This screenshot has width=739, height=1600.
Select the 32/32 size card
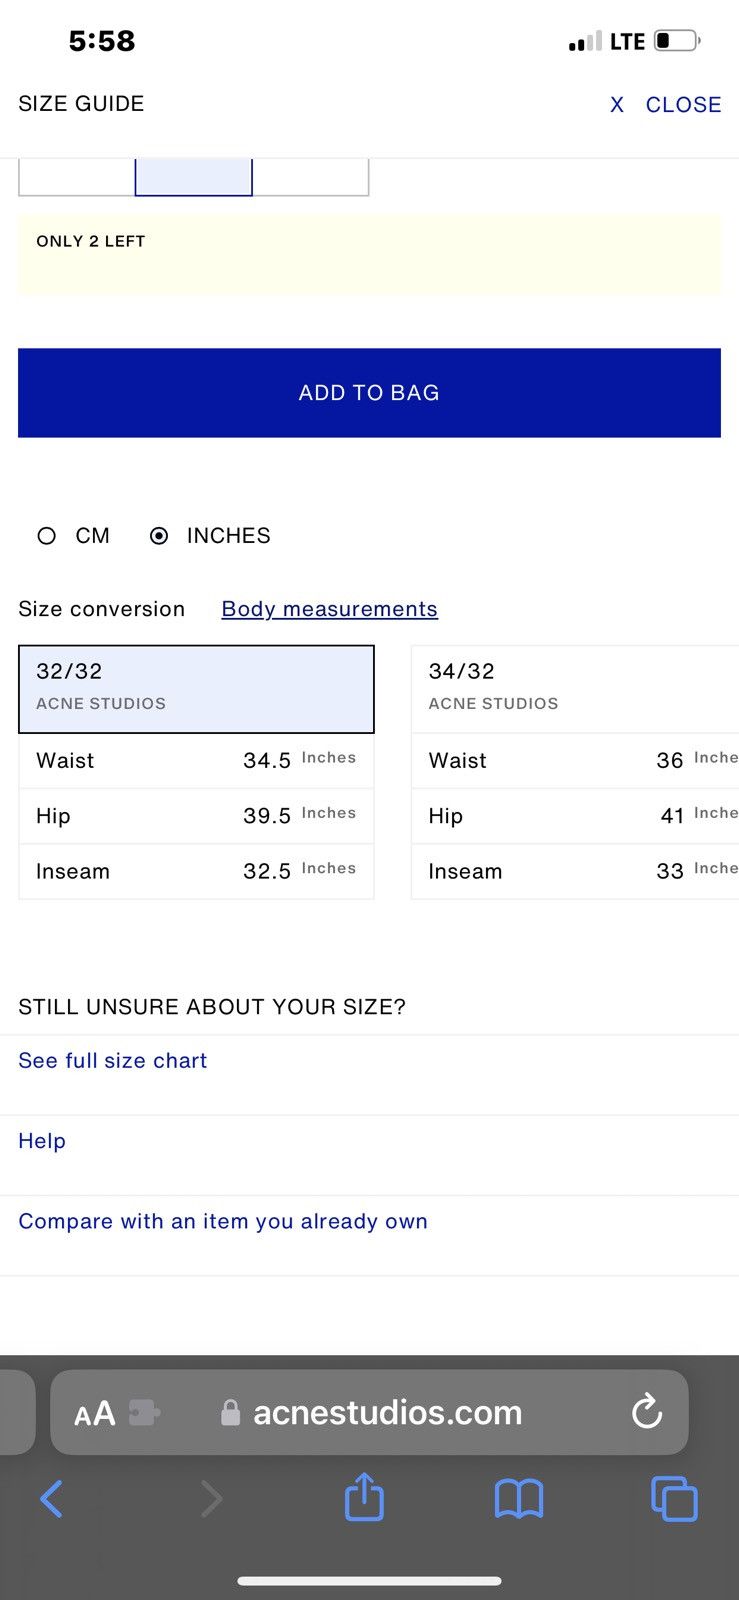[196, 689]
